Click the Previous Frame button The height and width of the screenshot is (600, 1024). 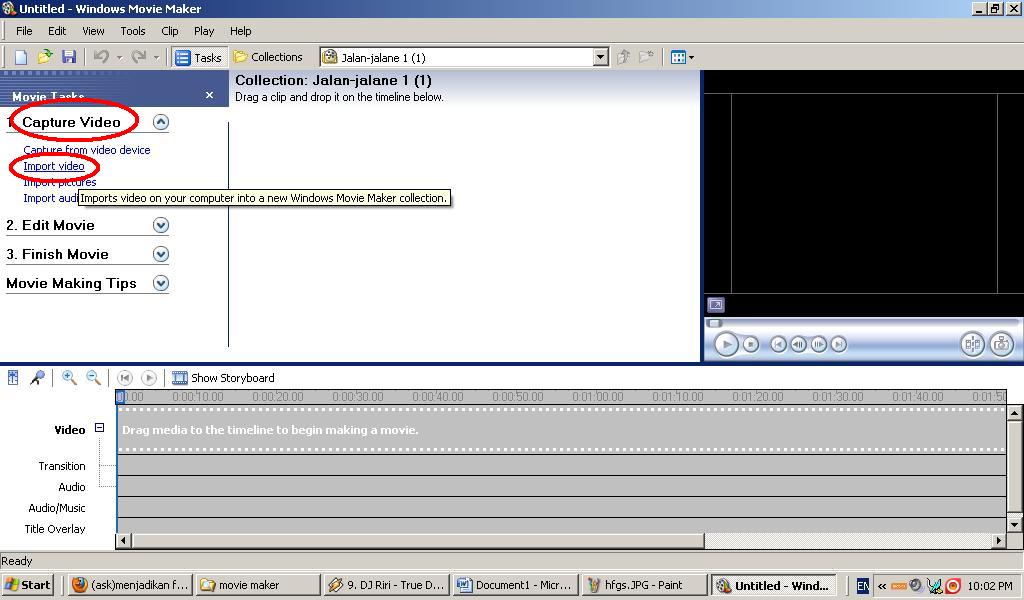pos(798,344)
